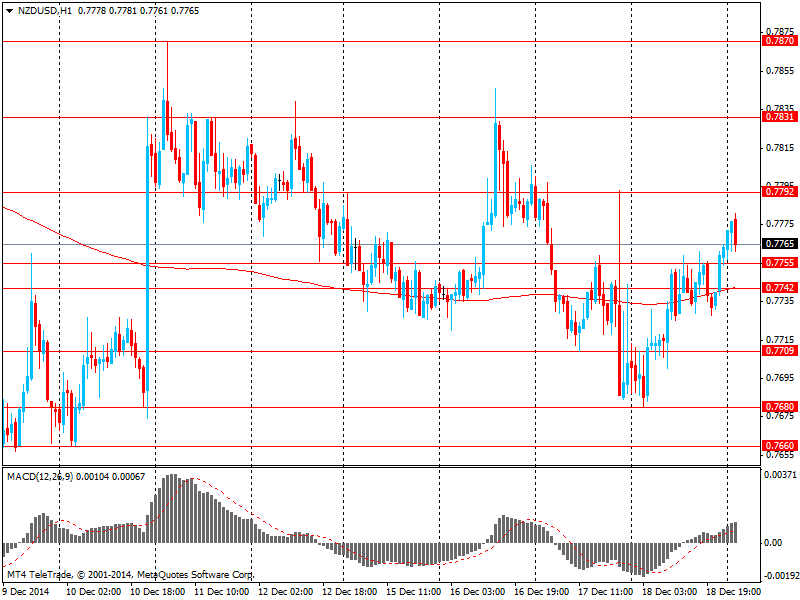Screen dimensions: 800x600
Task: Click the 18 Dec 19:00 time label
Action: tap(733, 592)
